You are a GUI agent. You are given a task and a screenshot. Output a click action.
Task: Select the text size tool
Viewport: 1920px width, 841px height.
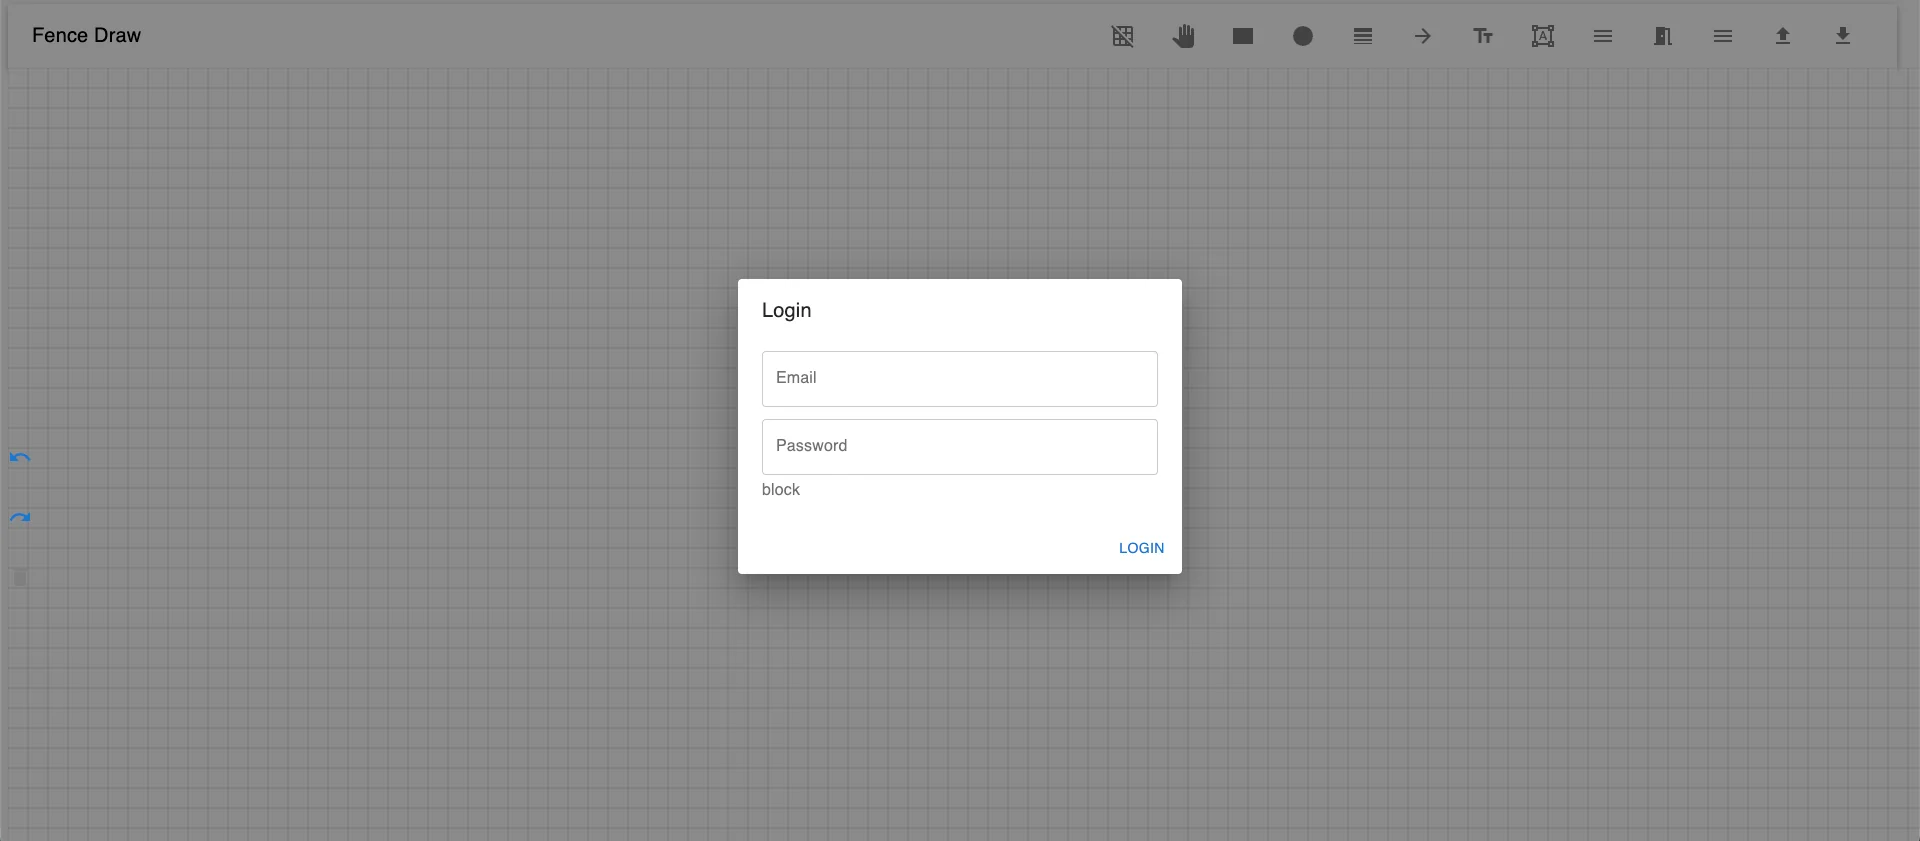click(x=1483, y=36)
